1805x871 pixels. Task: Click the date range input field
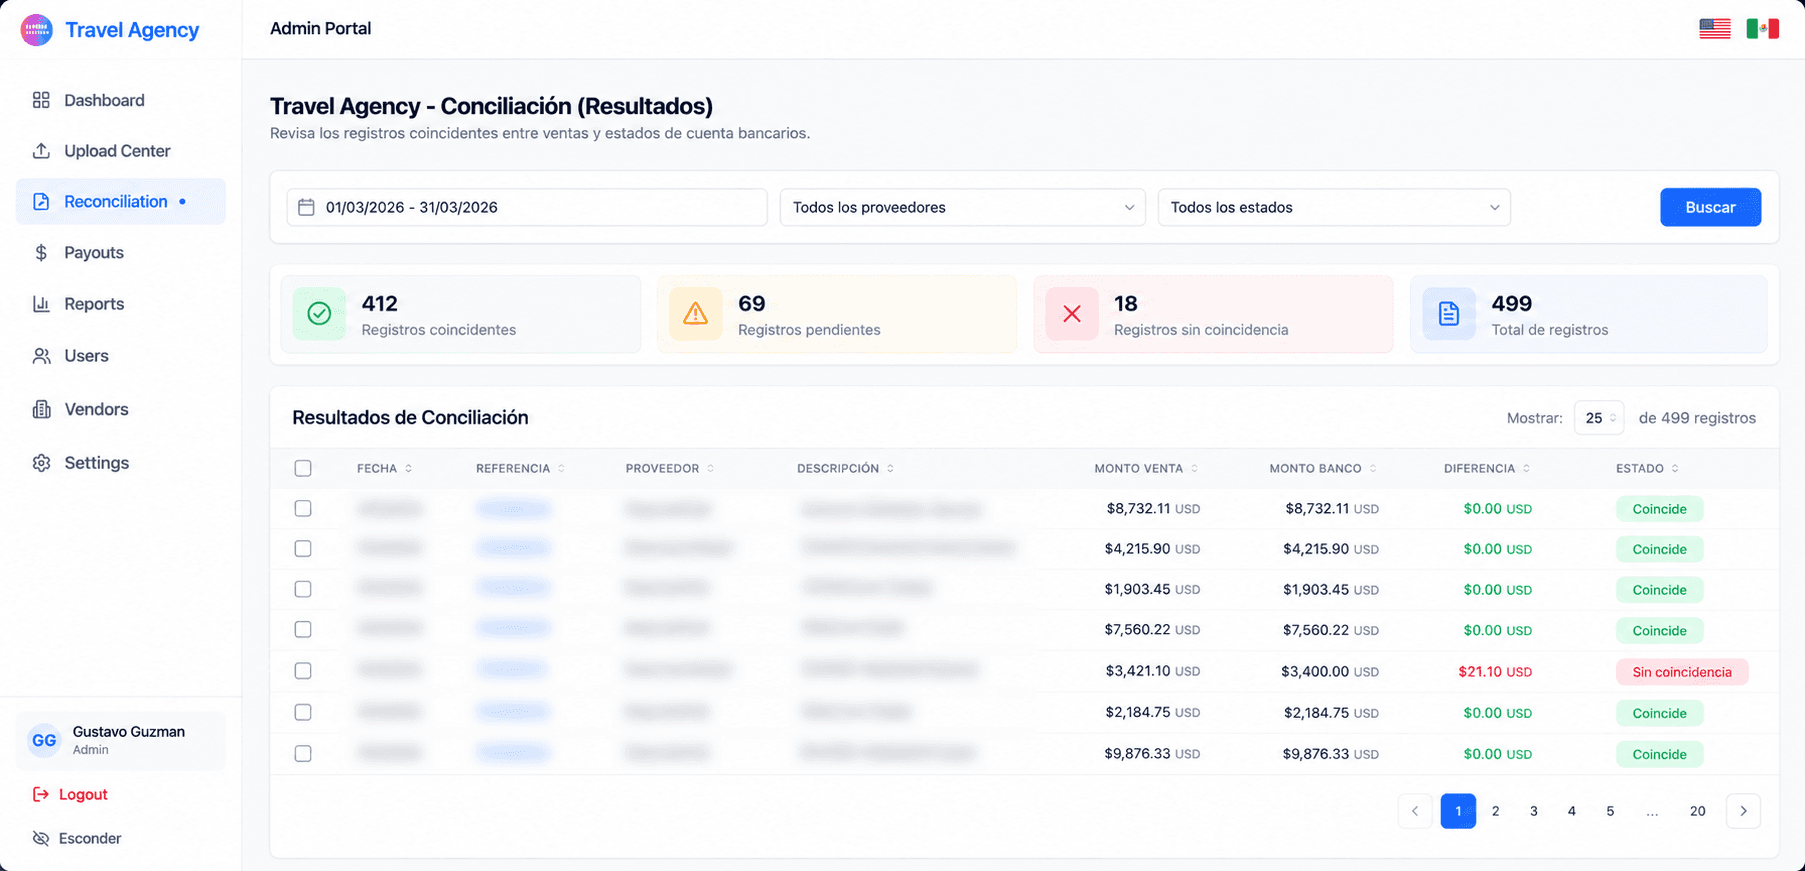pos(527,207)
